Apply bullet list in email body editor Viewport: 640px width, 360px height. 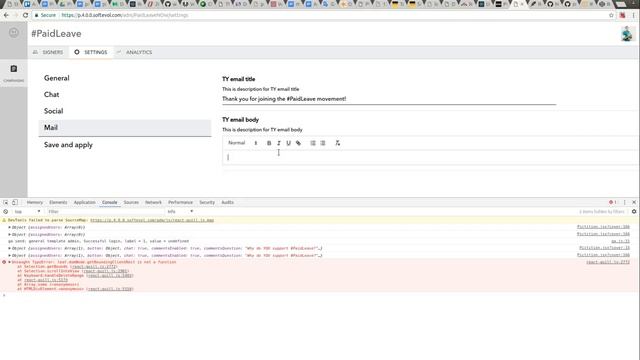pyautogui.click(x=323, y=143)
